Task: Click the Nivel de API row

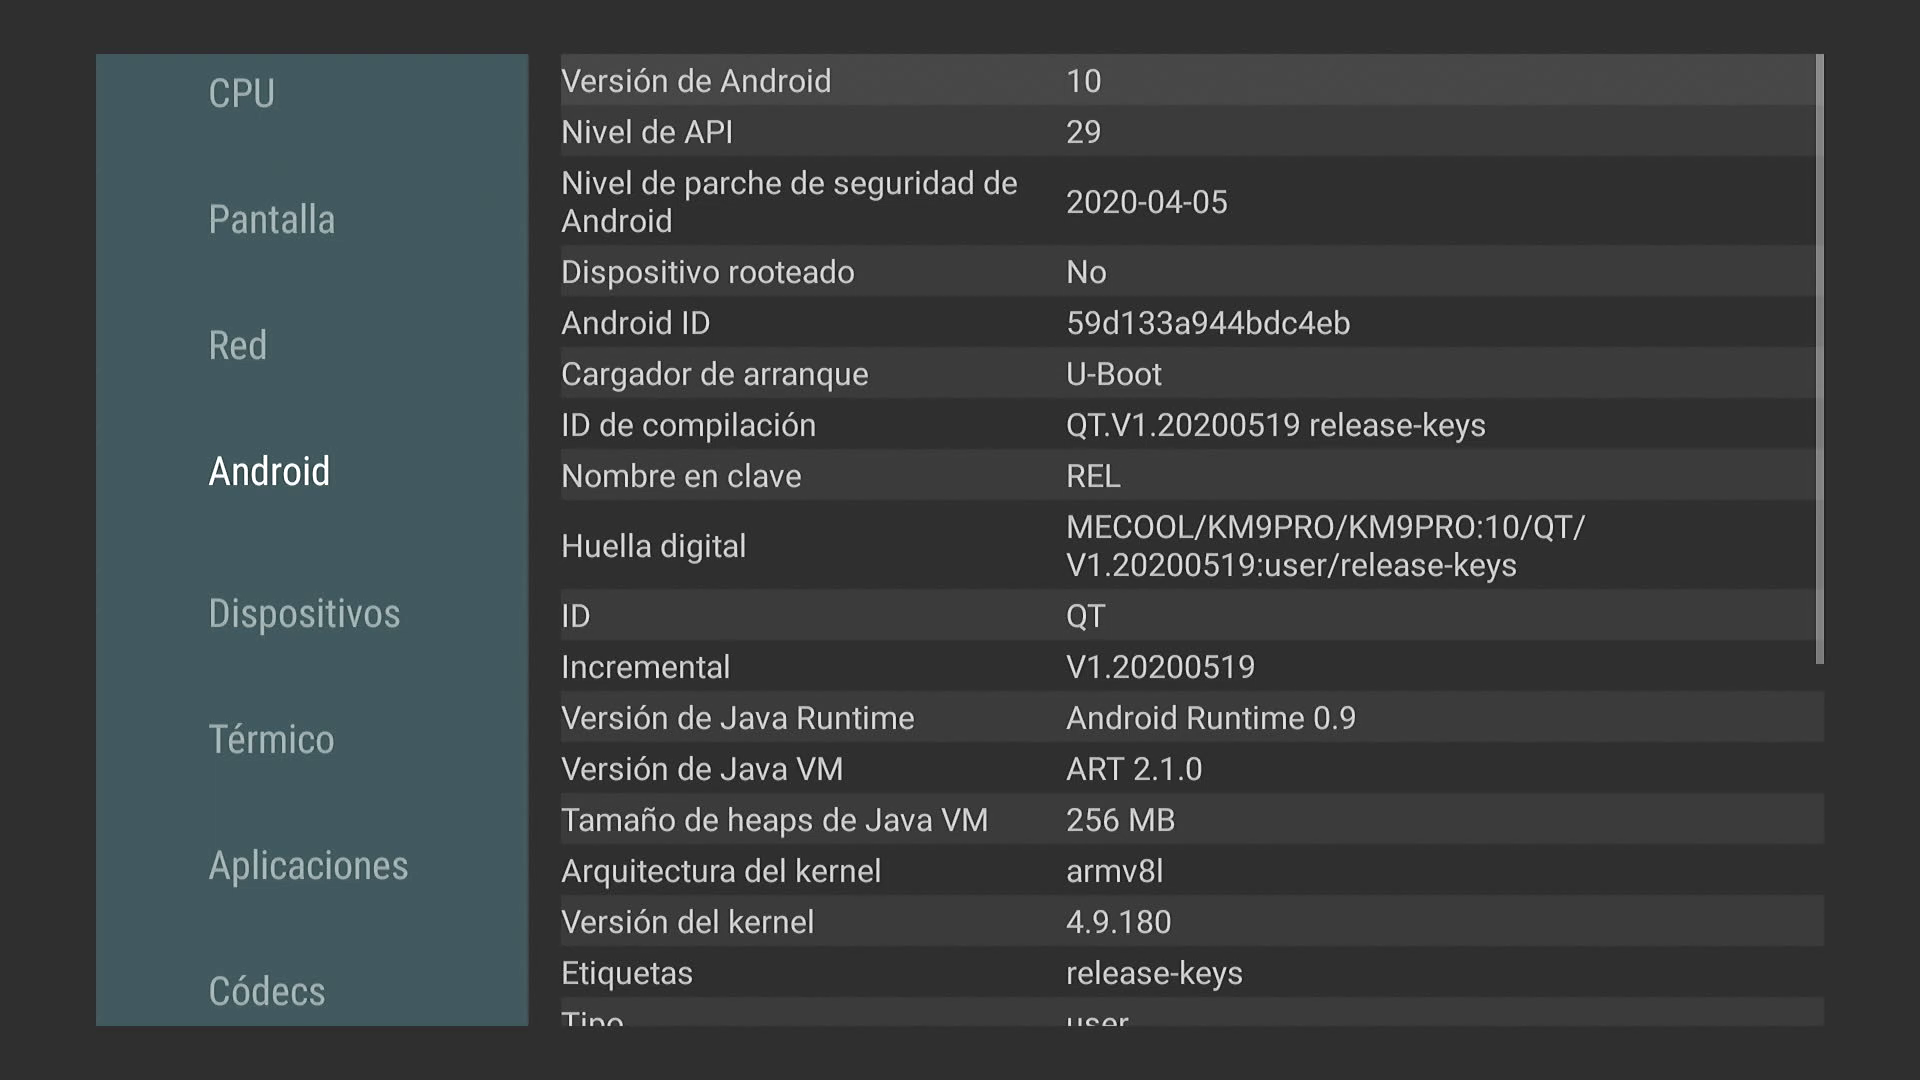Action: [1188, 132]
